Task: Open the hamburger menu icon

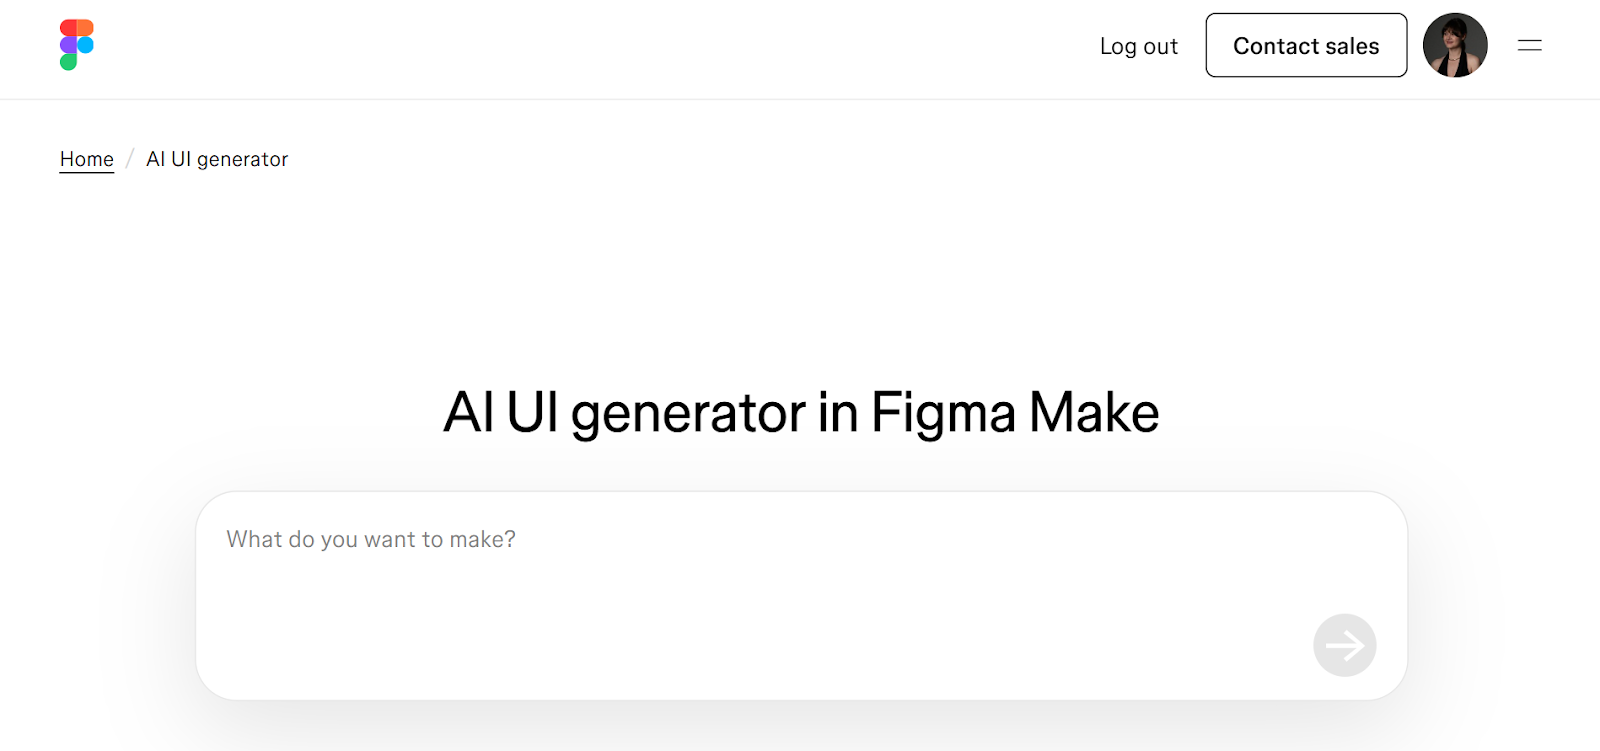Action: [1529, 45]
